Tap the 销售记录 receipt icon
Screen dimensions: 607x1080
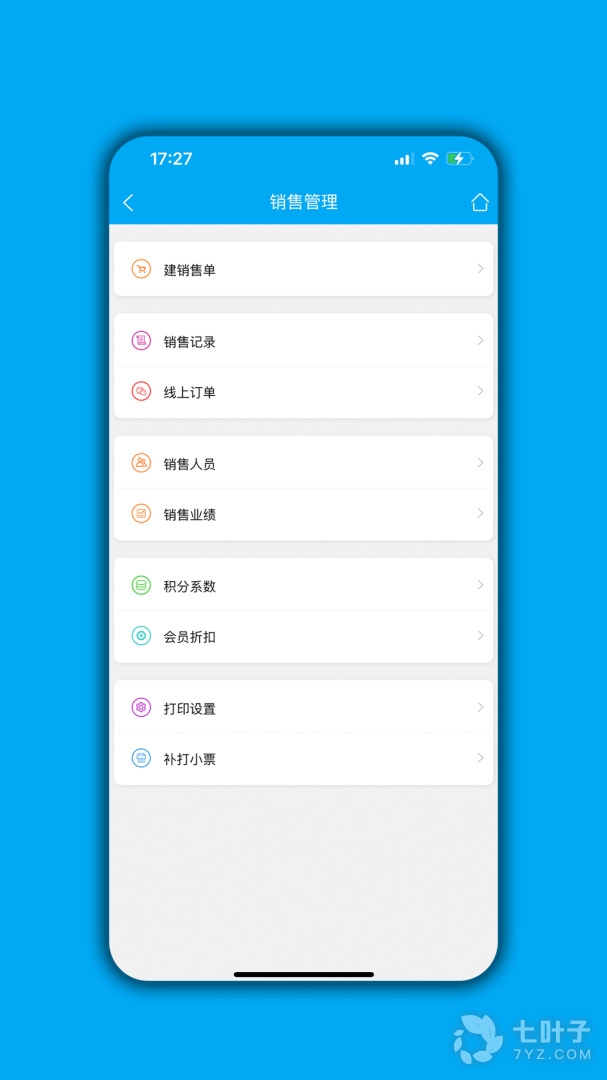click(x=141, y=341)
